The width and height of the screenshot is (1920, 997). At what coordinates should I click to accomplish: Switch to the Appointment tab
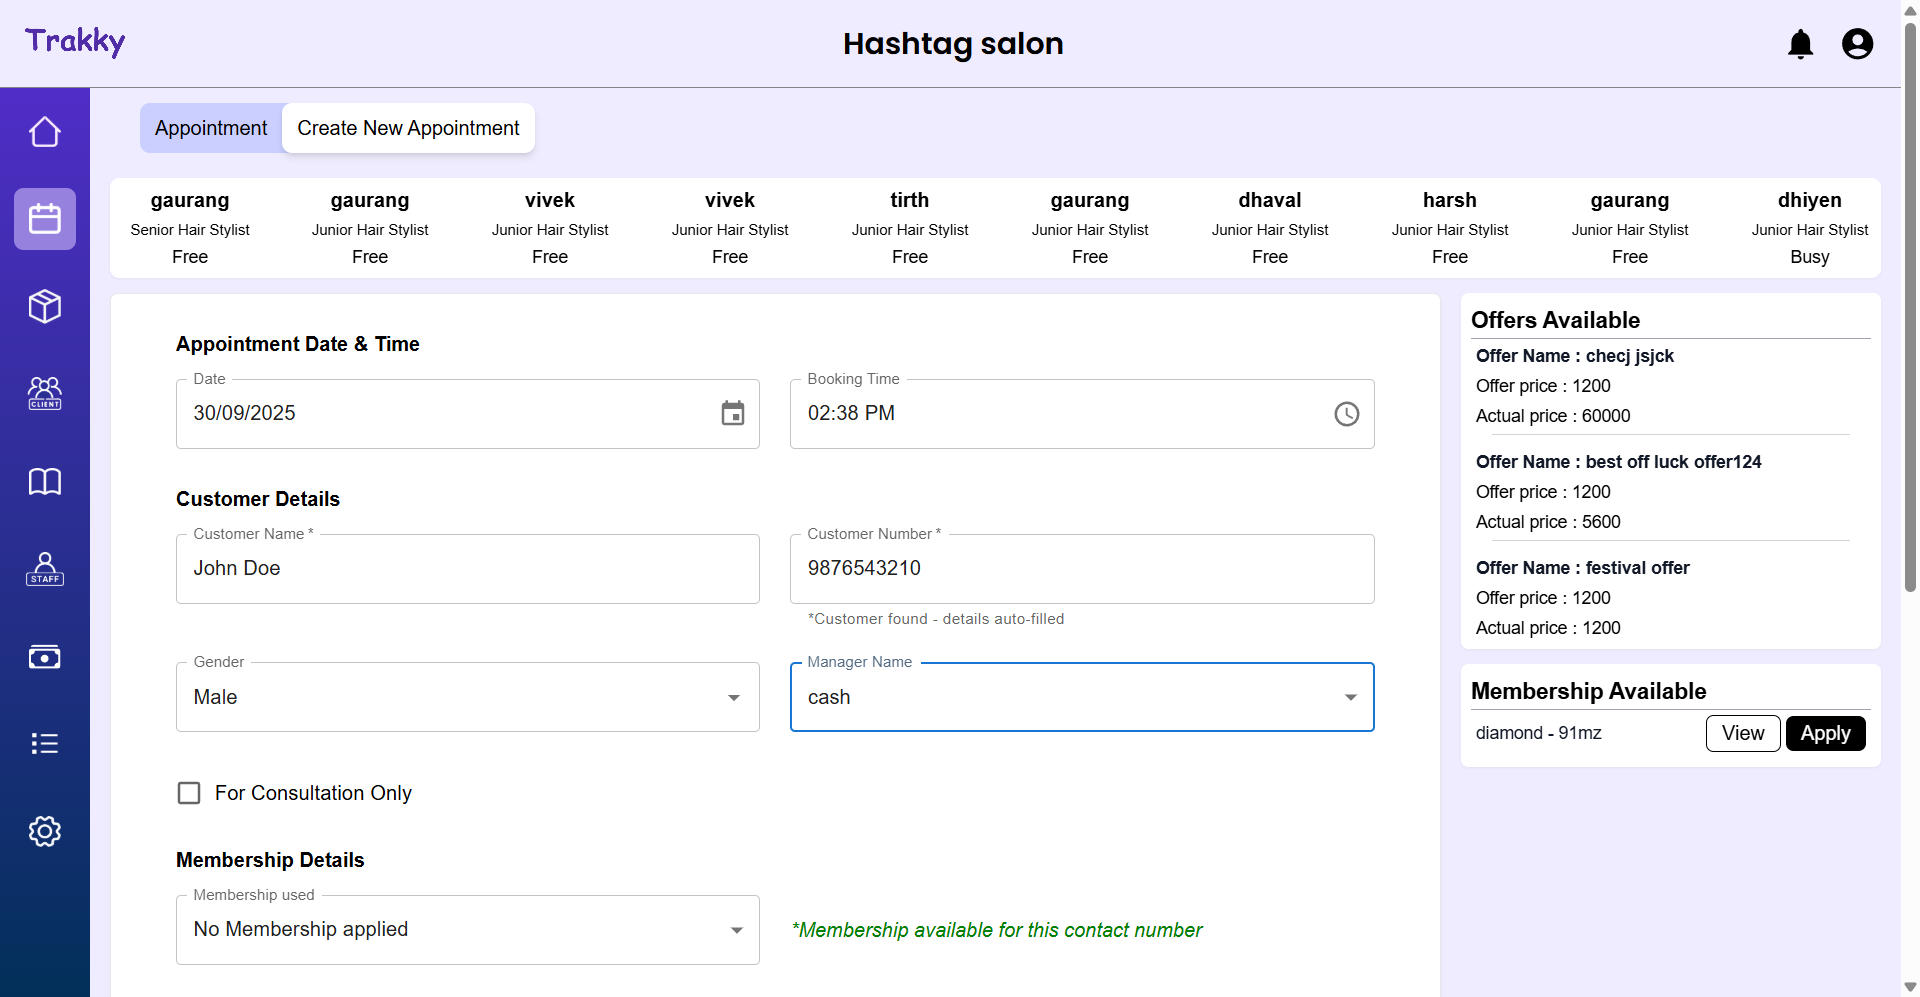211,128
